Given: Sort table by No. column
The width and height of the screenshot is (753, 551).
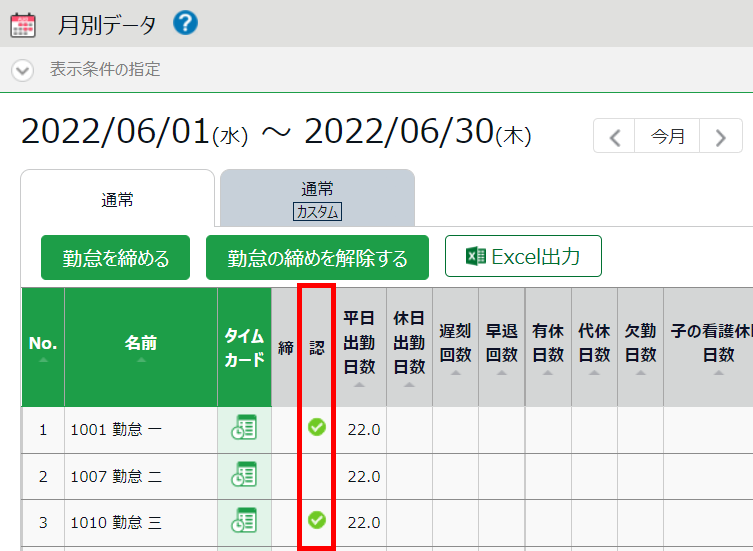Looking at the screenshot, I should (x=43, y=345).
